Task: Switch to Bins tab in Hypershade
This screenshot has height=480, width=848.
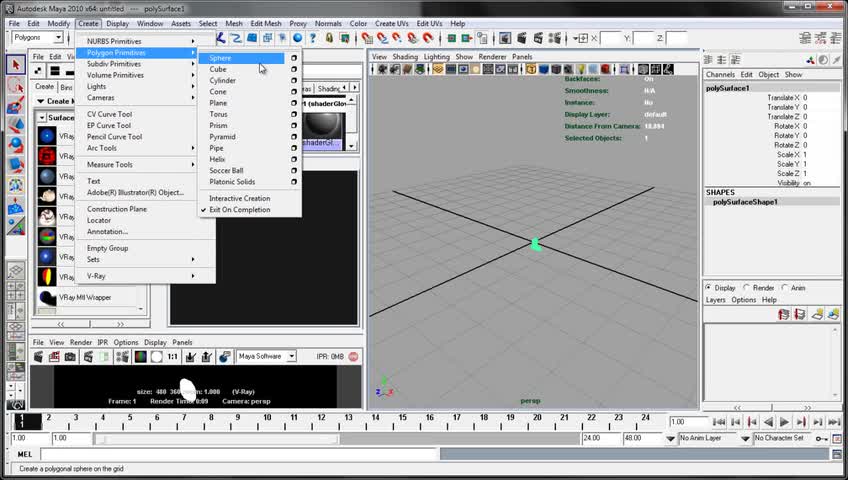Action: point(66,87)
